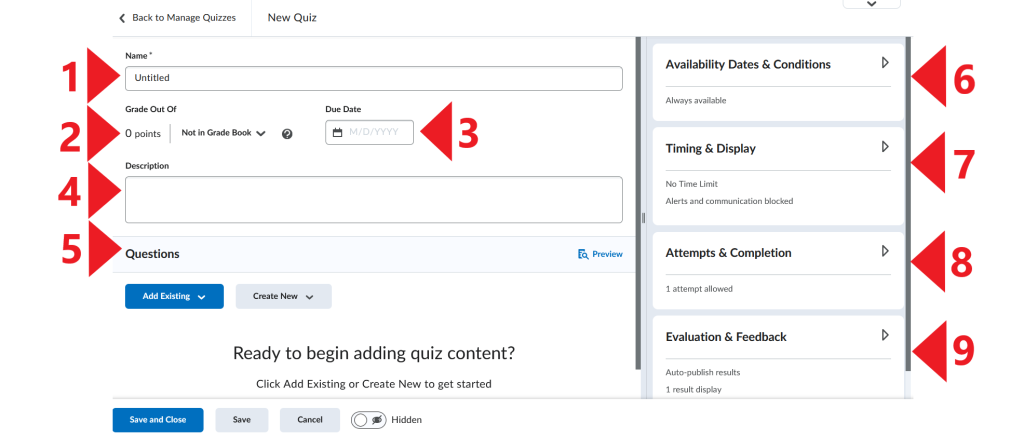
Task: Click the Save and Close button
Action: [x=157, y=420]
